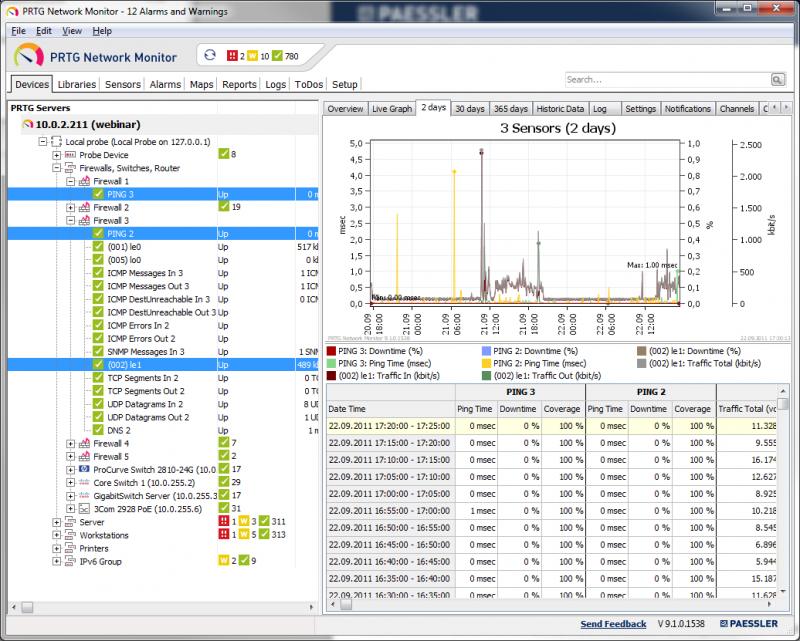Open the Edit menu
800x641 pixels.
click(43, 31)
